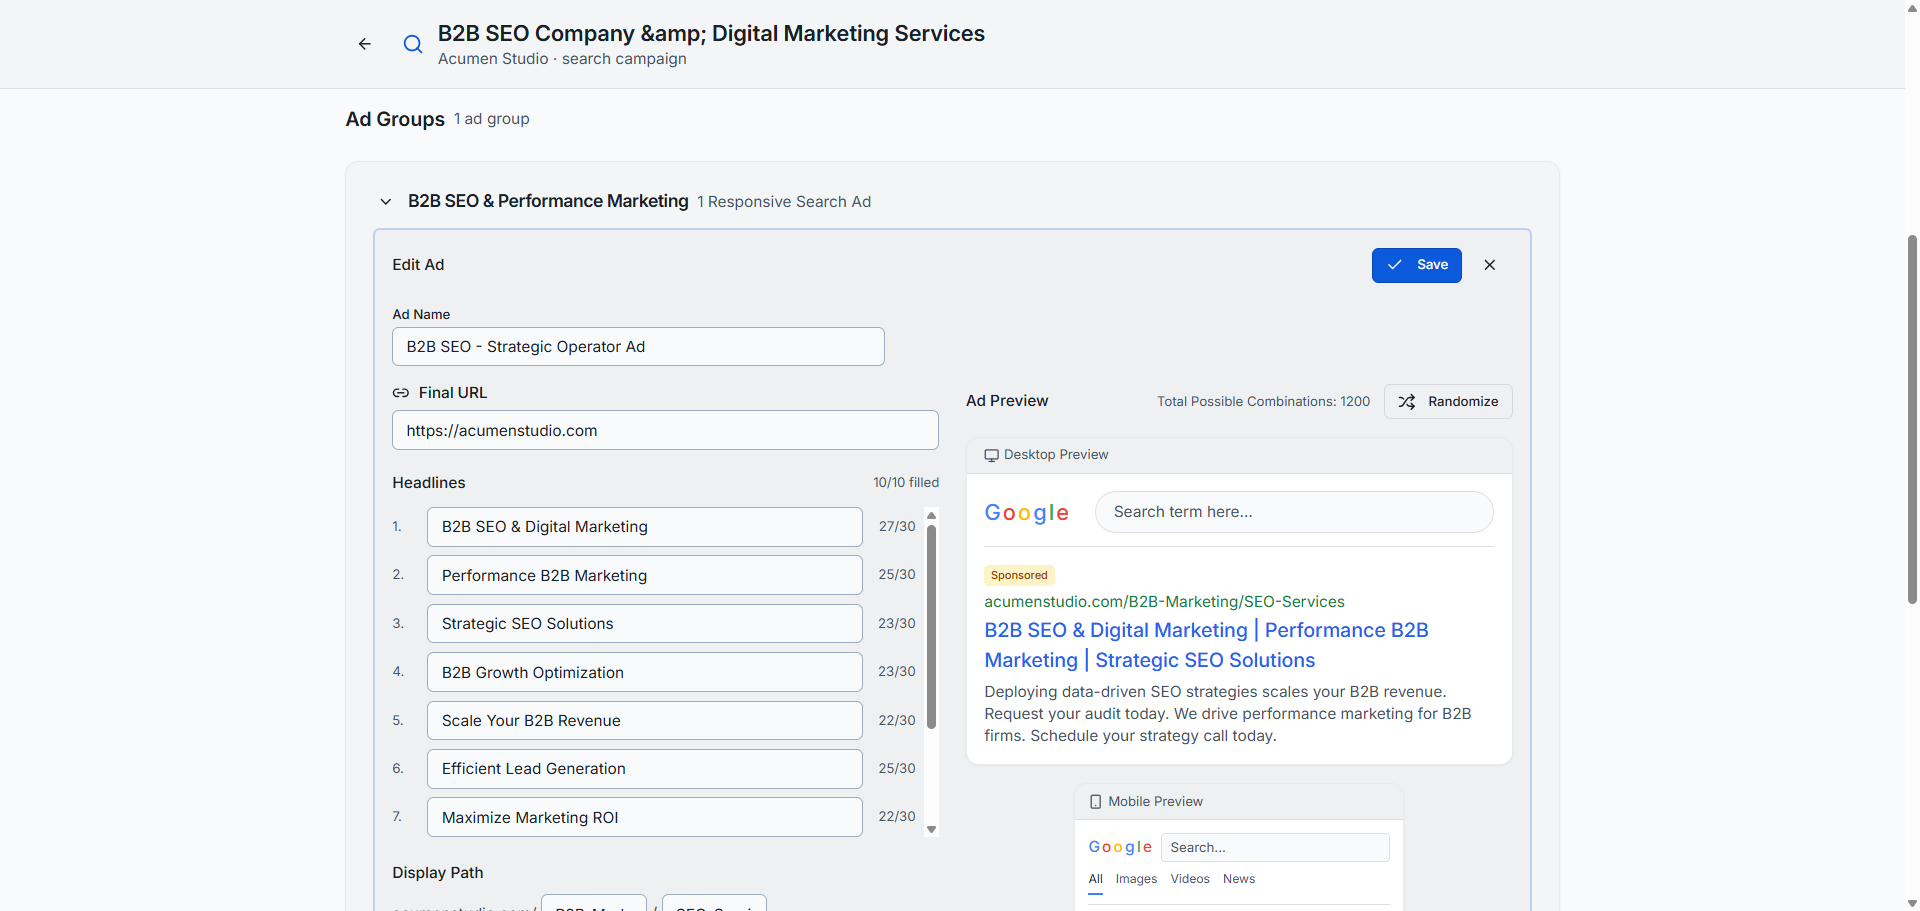The image size is (1920, 911).
Task: Go back using the left arrow icon
Action: 364,44
